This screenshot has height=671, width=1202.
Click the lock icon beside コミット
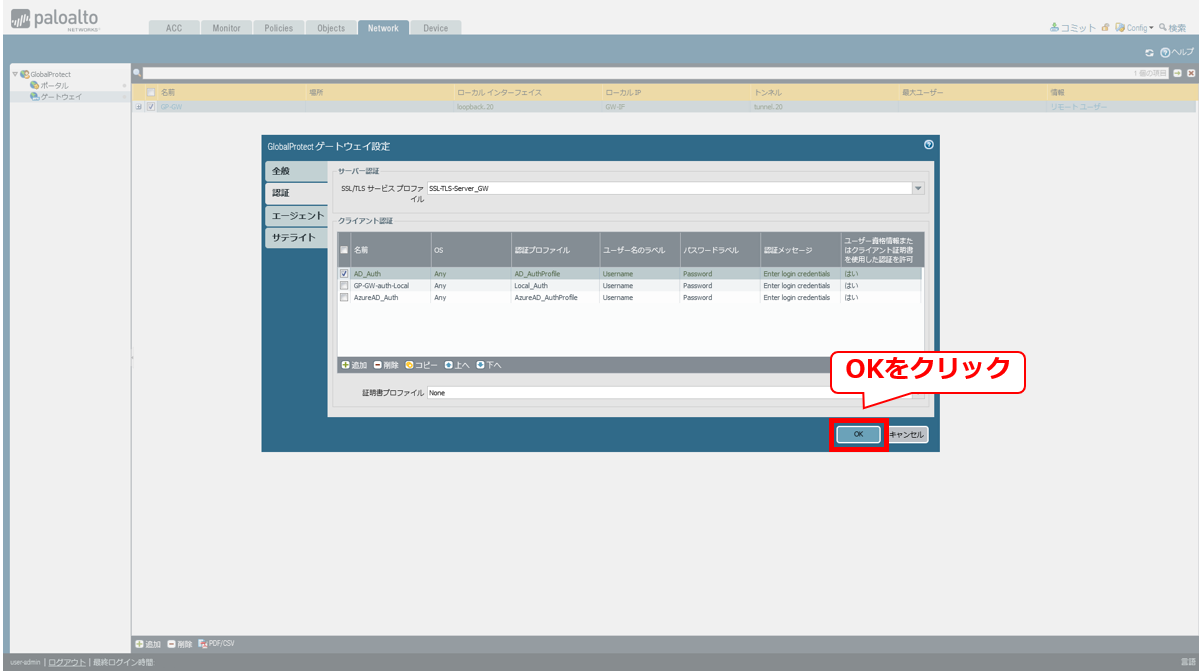(x=1106, y=27)
